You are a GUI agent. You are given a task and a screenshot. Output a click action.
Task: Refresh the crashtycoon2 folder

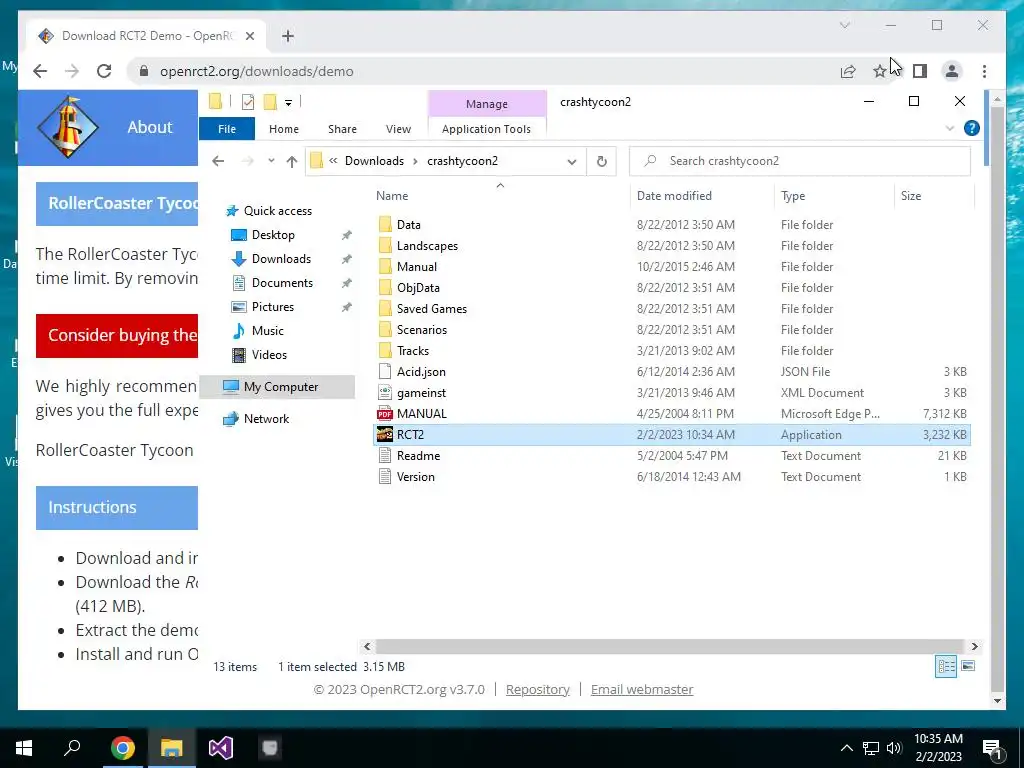tap(601, 161)
